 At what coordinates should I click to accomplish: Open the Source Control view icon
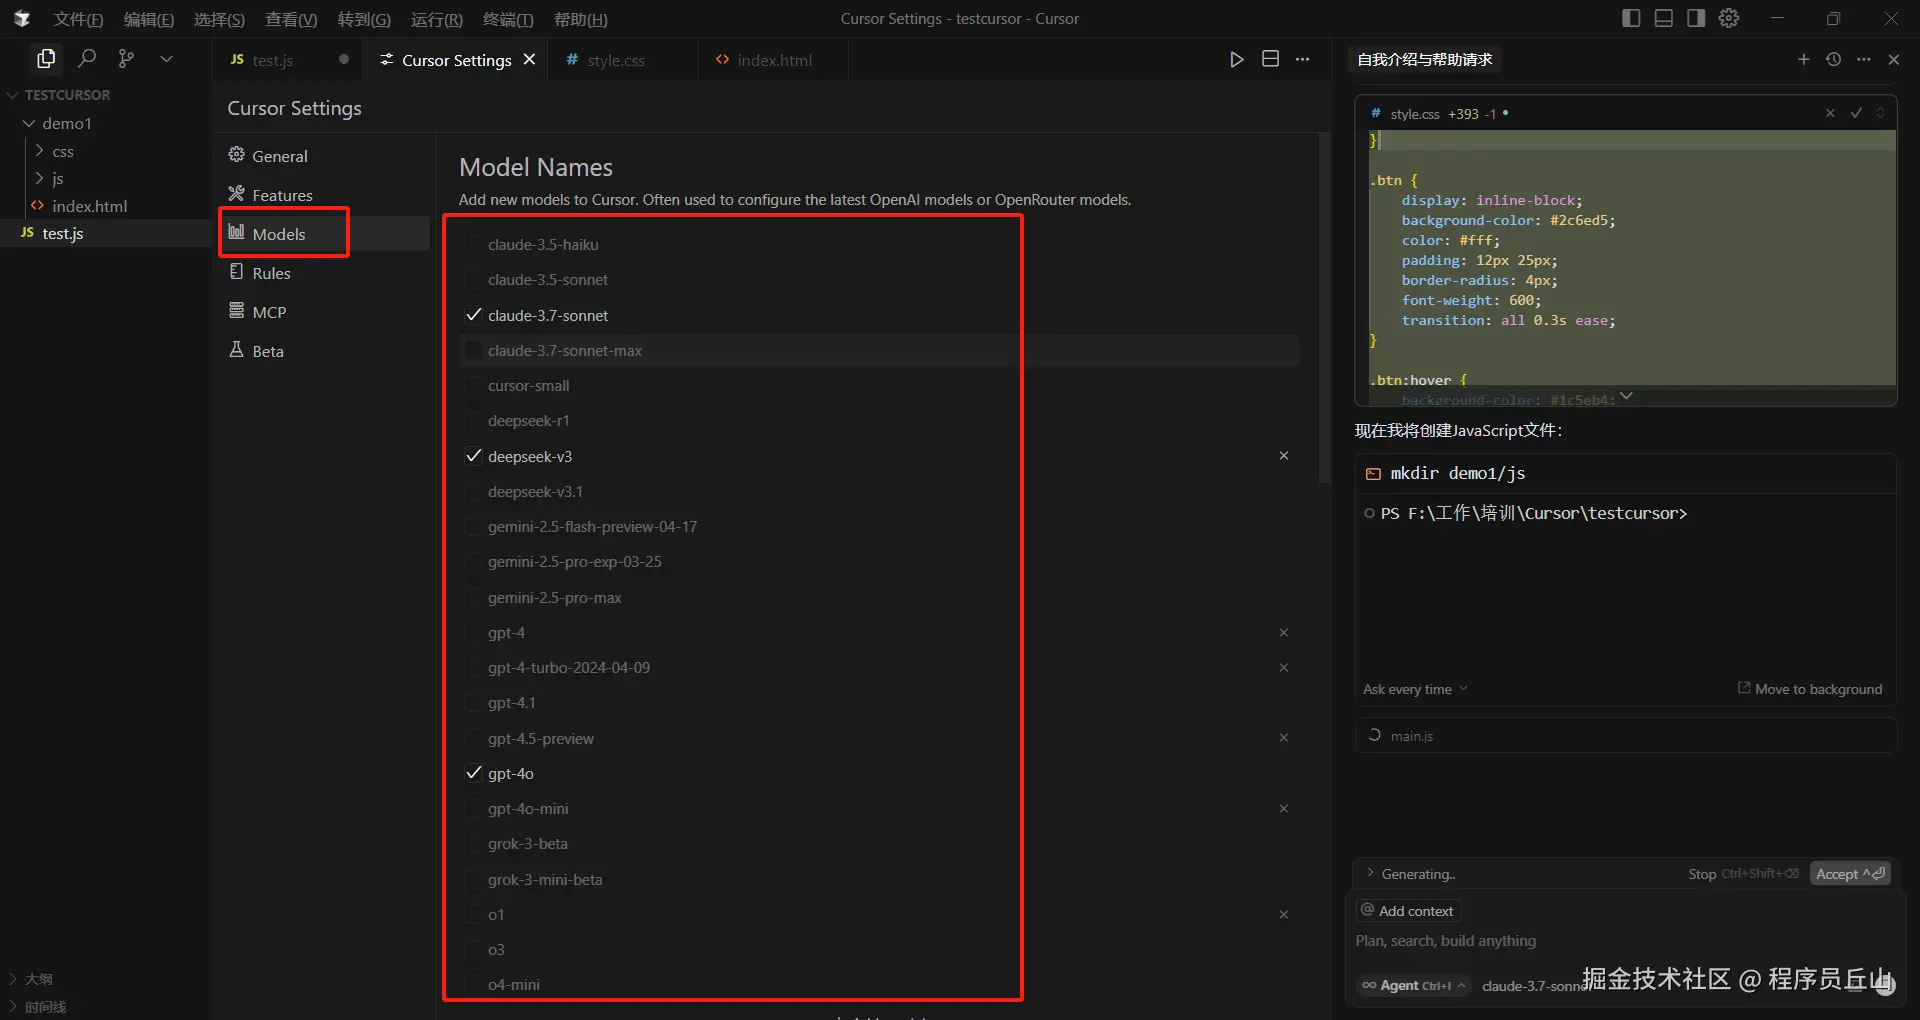pyautogui.click(x=126, y=59)
